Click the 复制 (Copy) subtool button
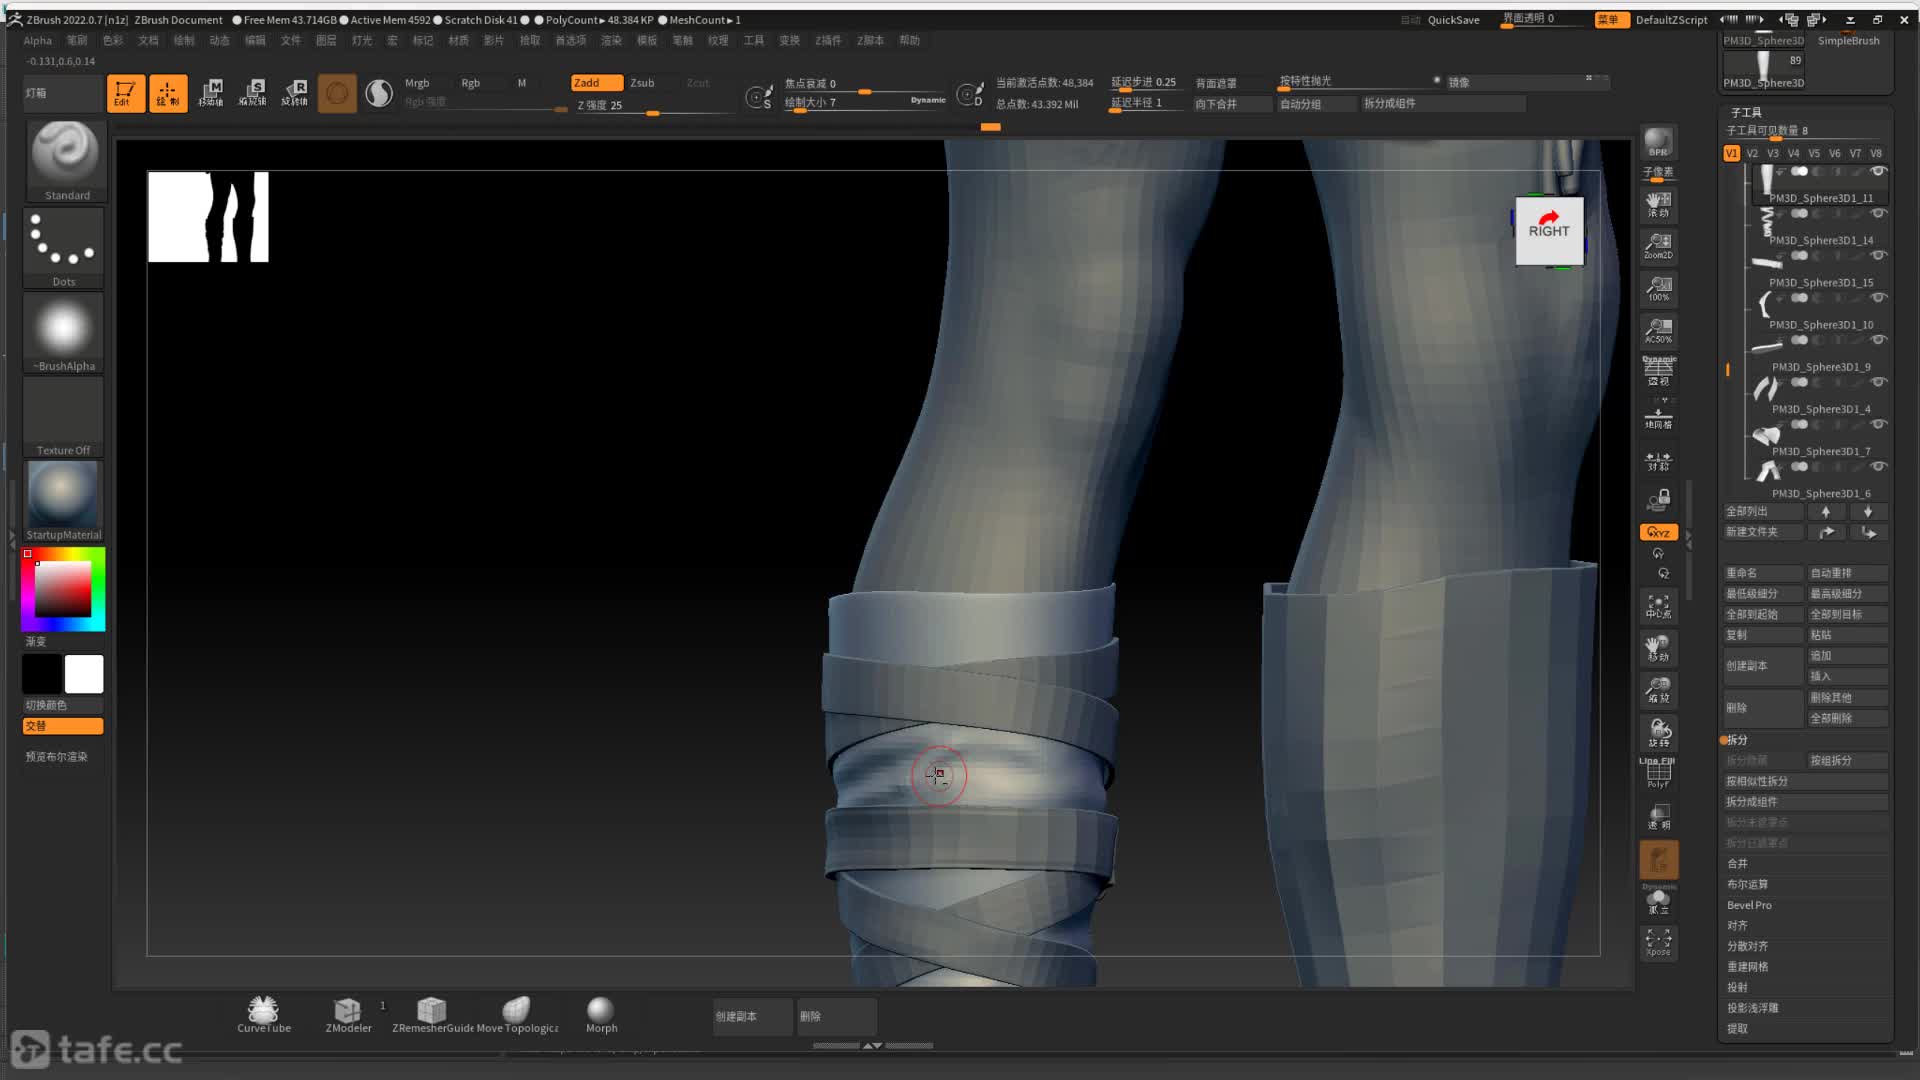The width and height of the screenshot is (1920, 1080). coord(1763,635)
